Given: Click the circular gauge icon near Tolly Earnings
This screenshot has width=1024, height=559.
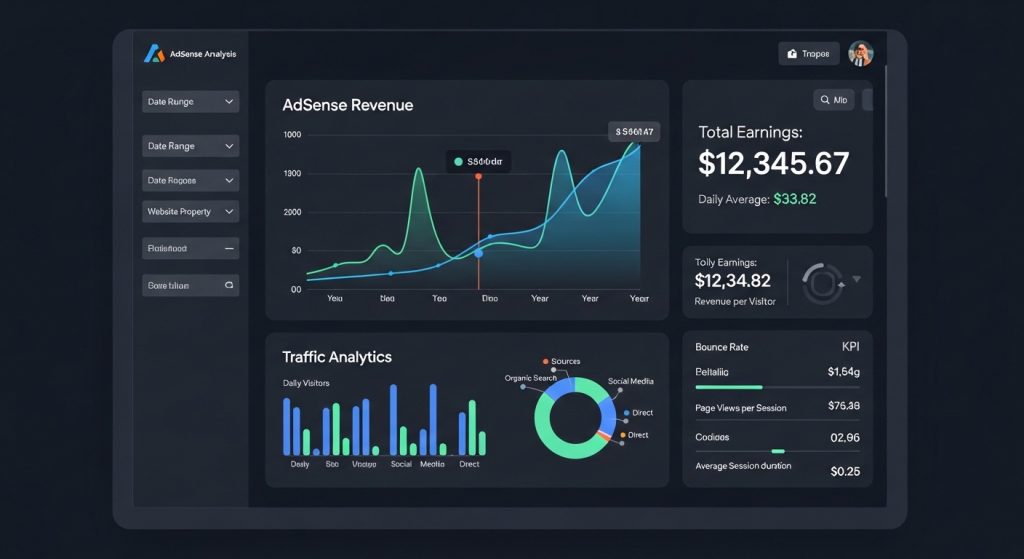Looking at the screenshot, I should click(x=822, y=283).
